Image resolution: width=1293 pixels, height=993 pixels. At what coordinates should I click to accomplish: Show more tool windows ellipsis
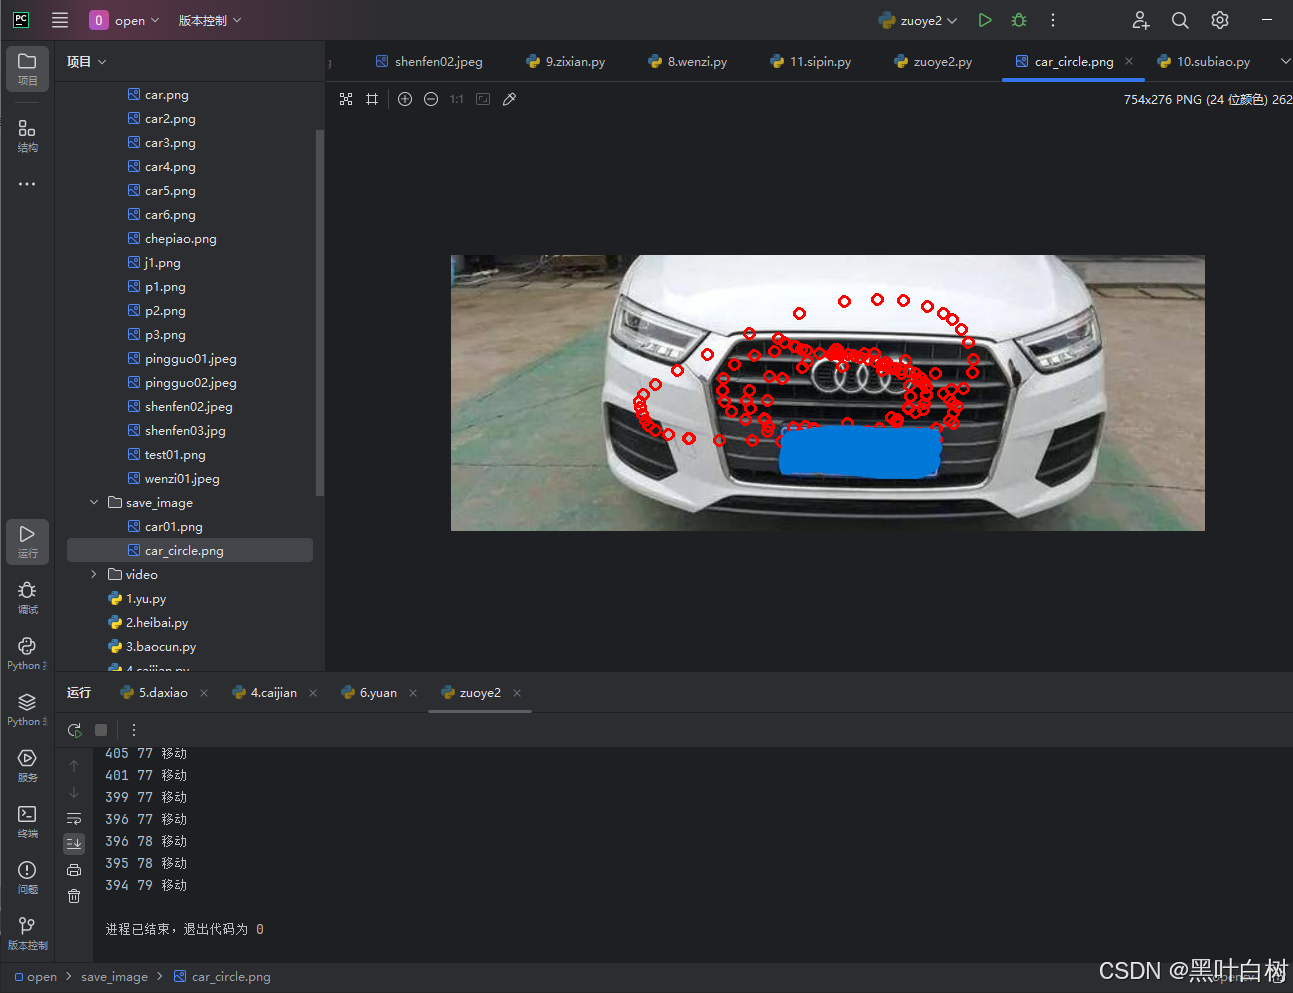point(27,184)
